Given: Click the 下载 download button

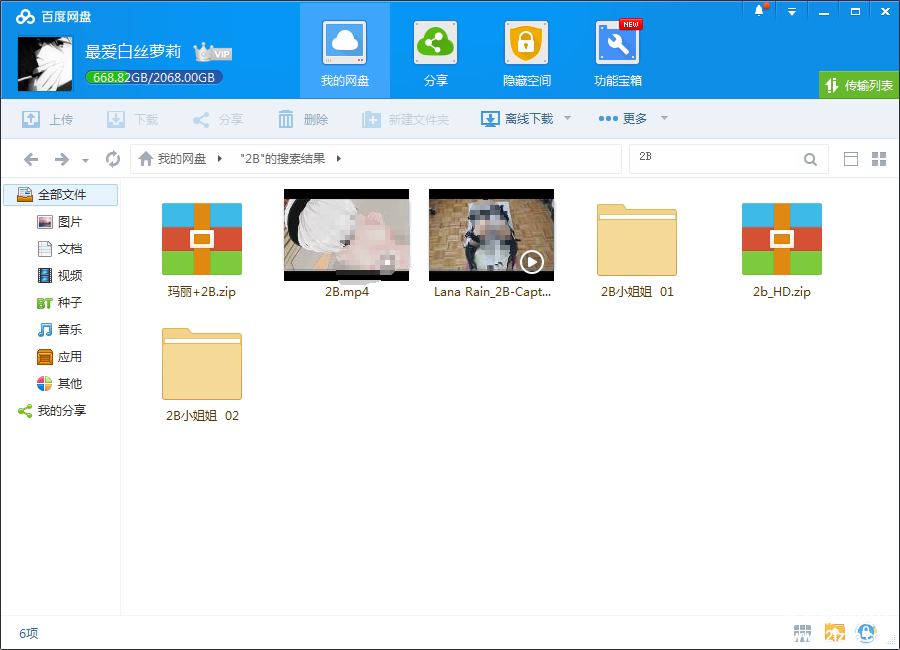Looking at the screenshot, I should tap(133, 119).
